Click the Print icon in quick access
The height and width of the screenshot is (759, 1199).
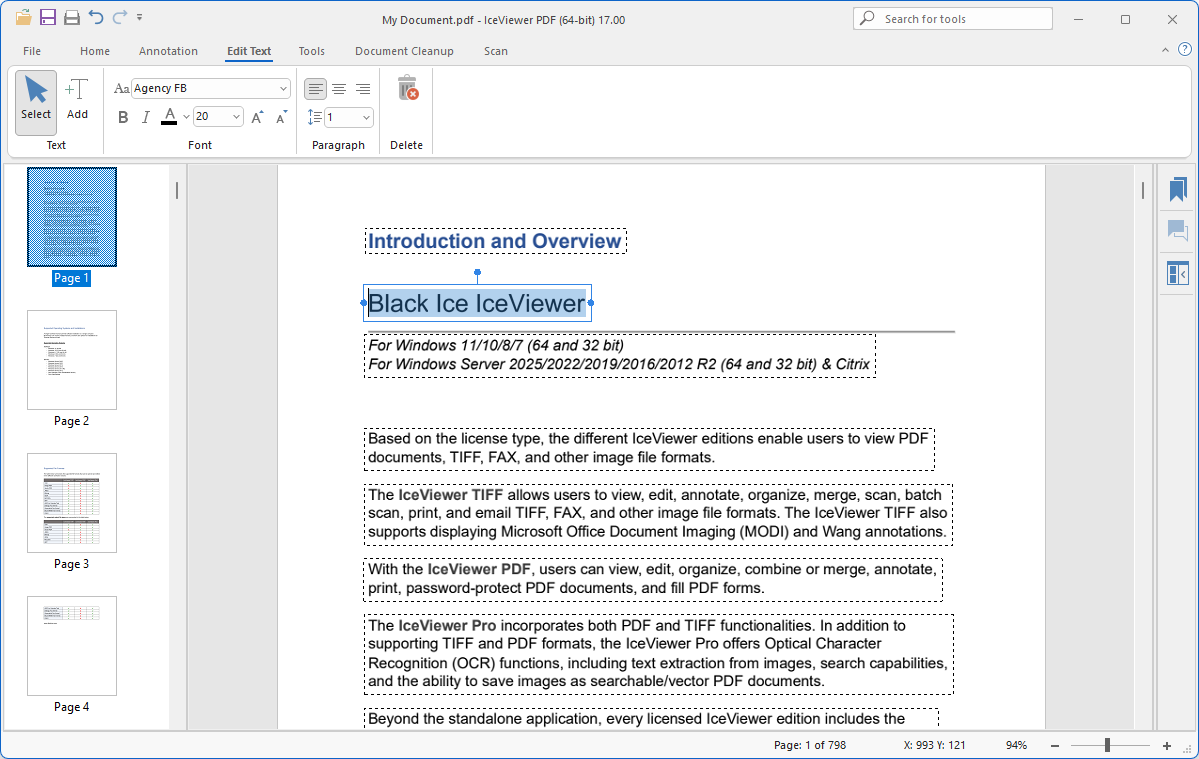point(72,18)
